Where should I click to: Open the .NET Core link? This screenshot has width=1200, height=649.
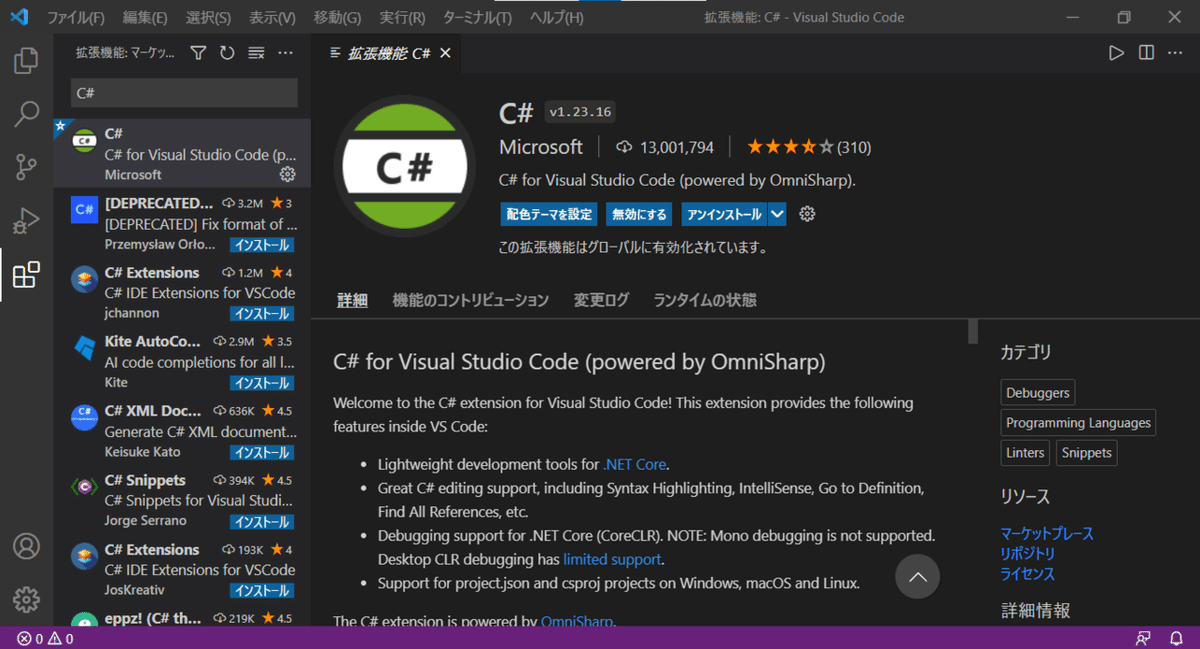coord(634,464)
